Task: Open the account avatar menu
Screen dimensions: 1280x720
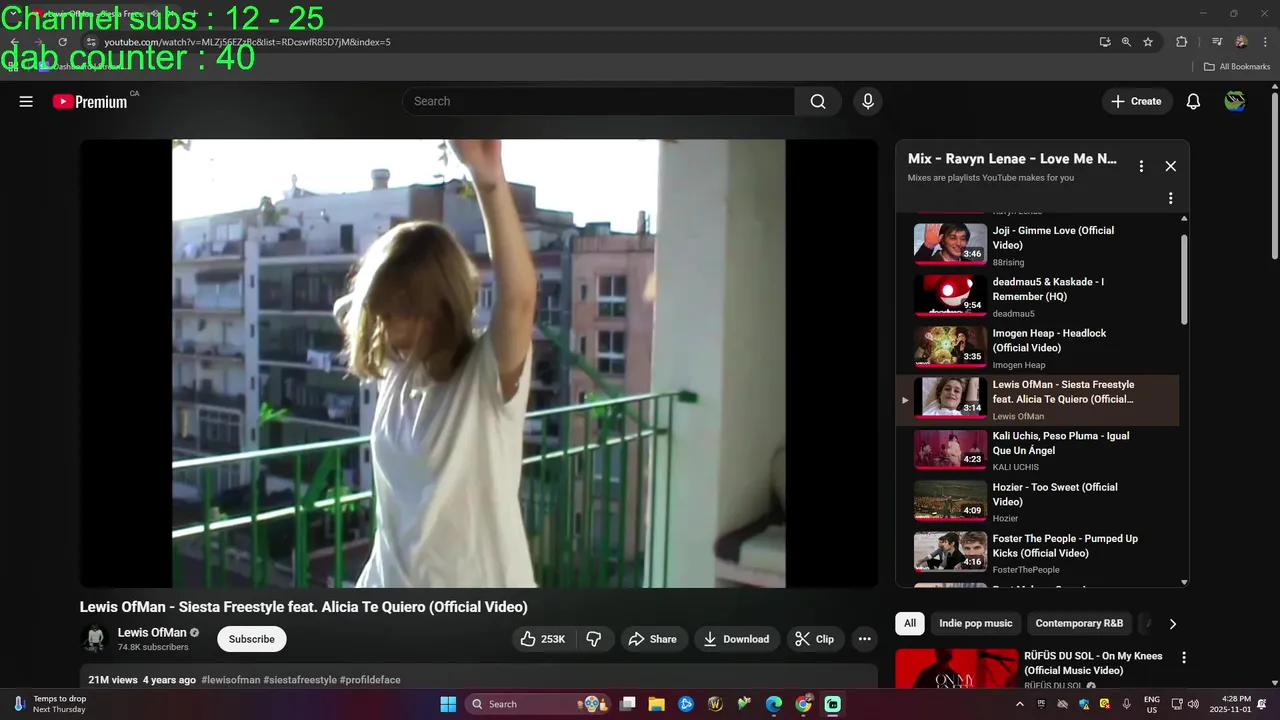Action: 1235,101
